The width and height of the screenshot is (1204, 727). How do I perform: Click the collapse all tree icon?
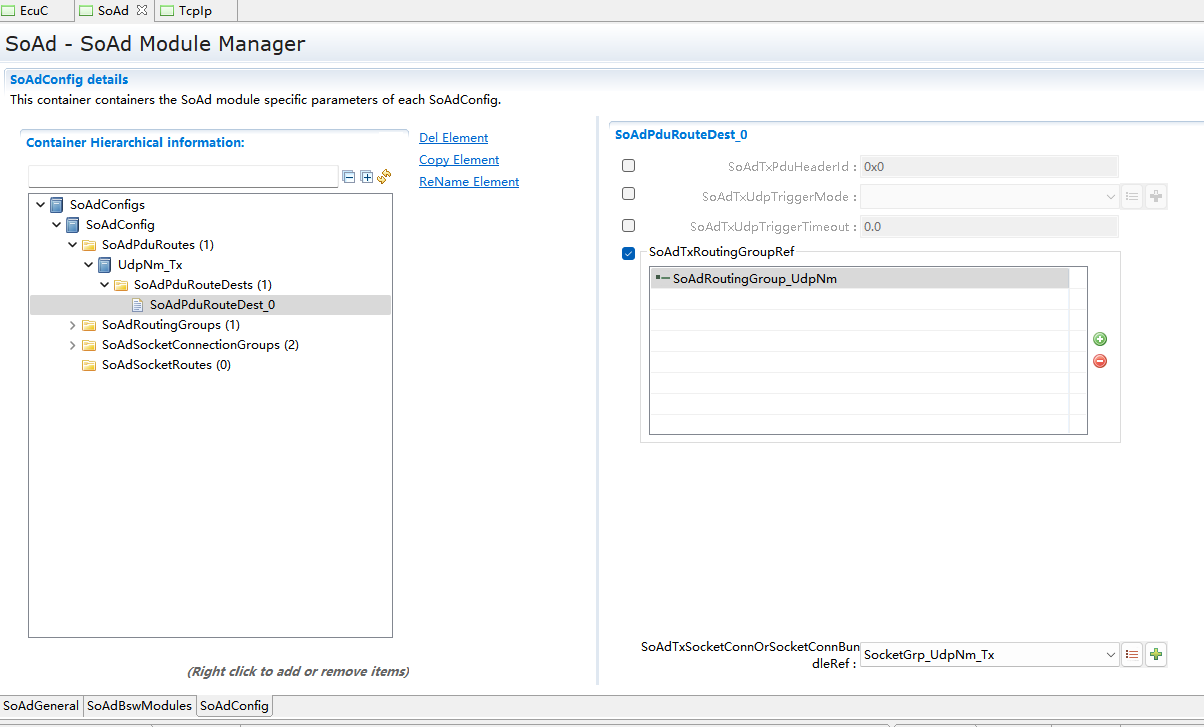[349, 177]
